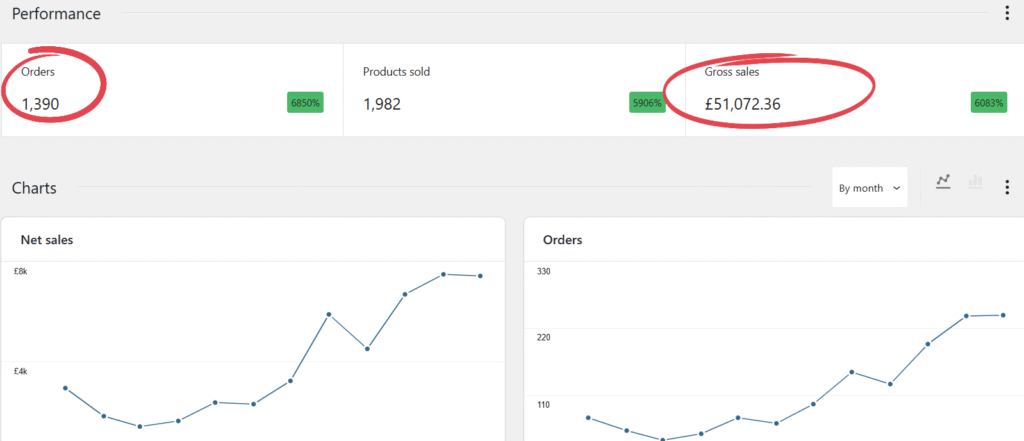Open the Performance section options menu
The image size is (1024, 441).
point(1006,14)
